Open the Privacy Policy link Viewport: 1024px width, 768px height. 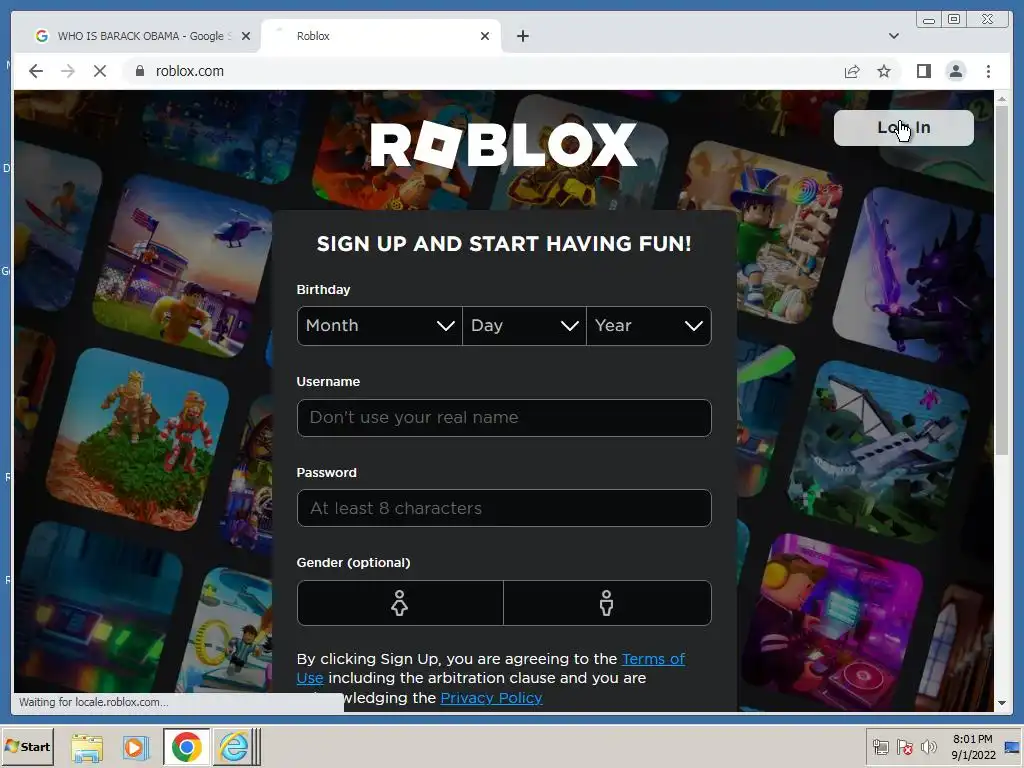pos(491,698)
